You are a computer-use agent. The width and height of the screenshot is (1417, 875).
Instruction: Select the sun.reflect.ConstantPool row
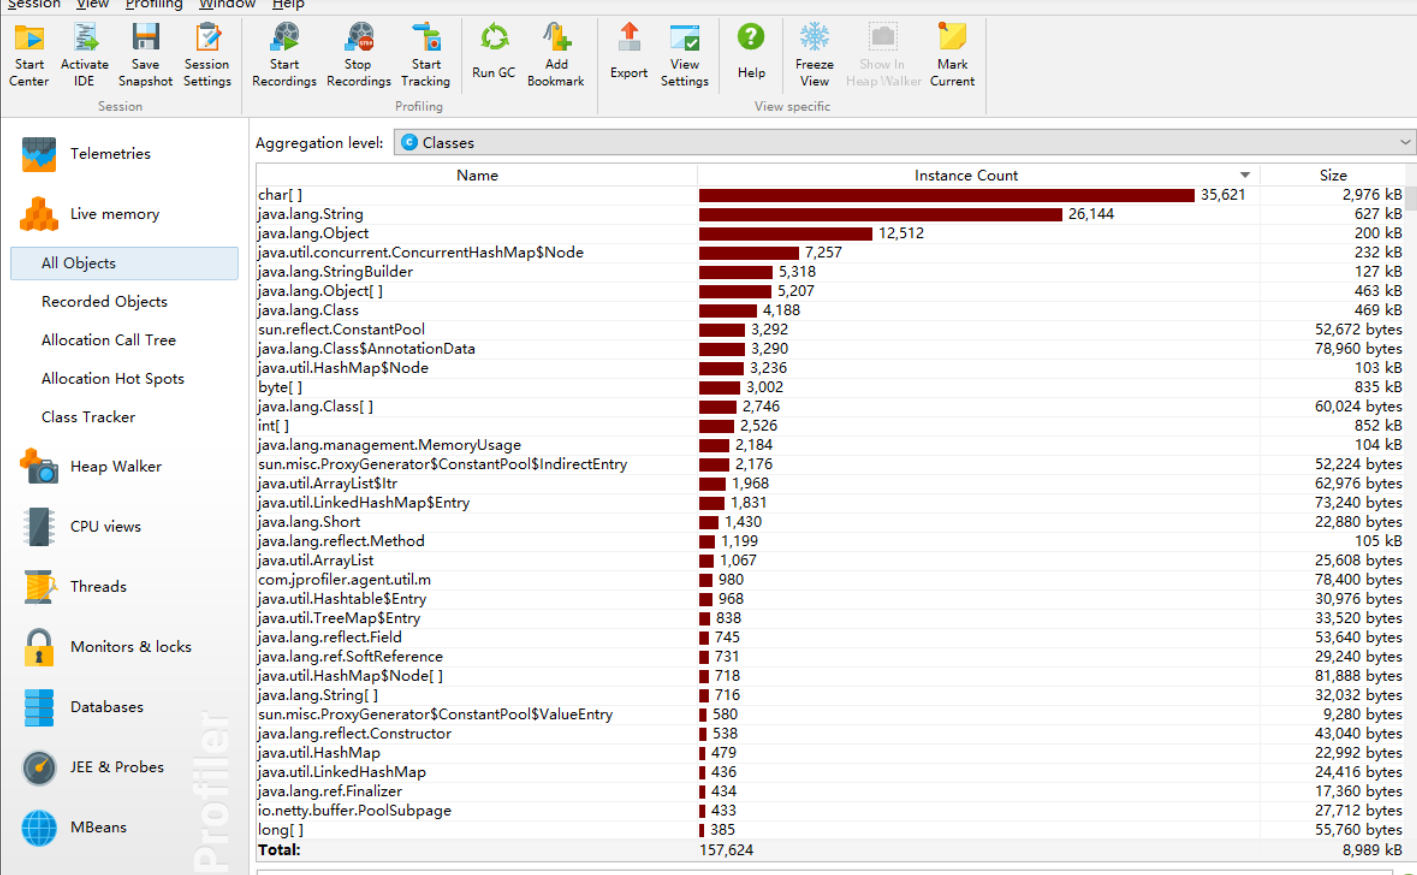pyautogui.click(x=831, y=330)
